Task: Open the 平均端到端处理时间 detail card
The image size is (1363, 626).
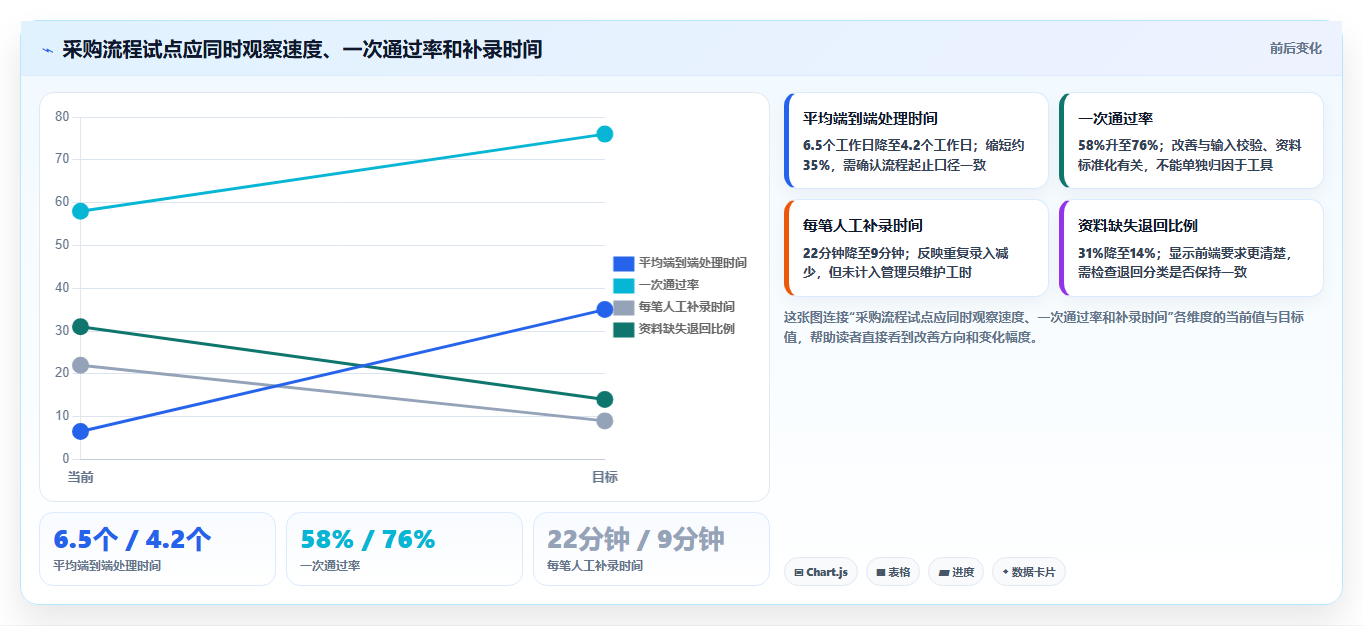Action: [x=916, y=140]
